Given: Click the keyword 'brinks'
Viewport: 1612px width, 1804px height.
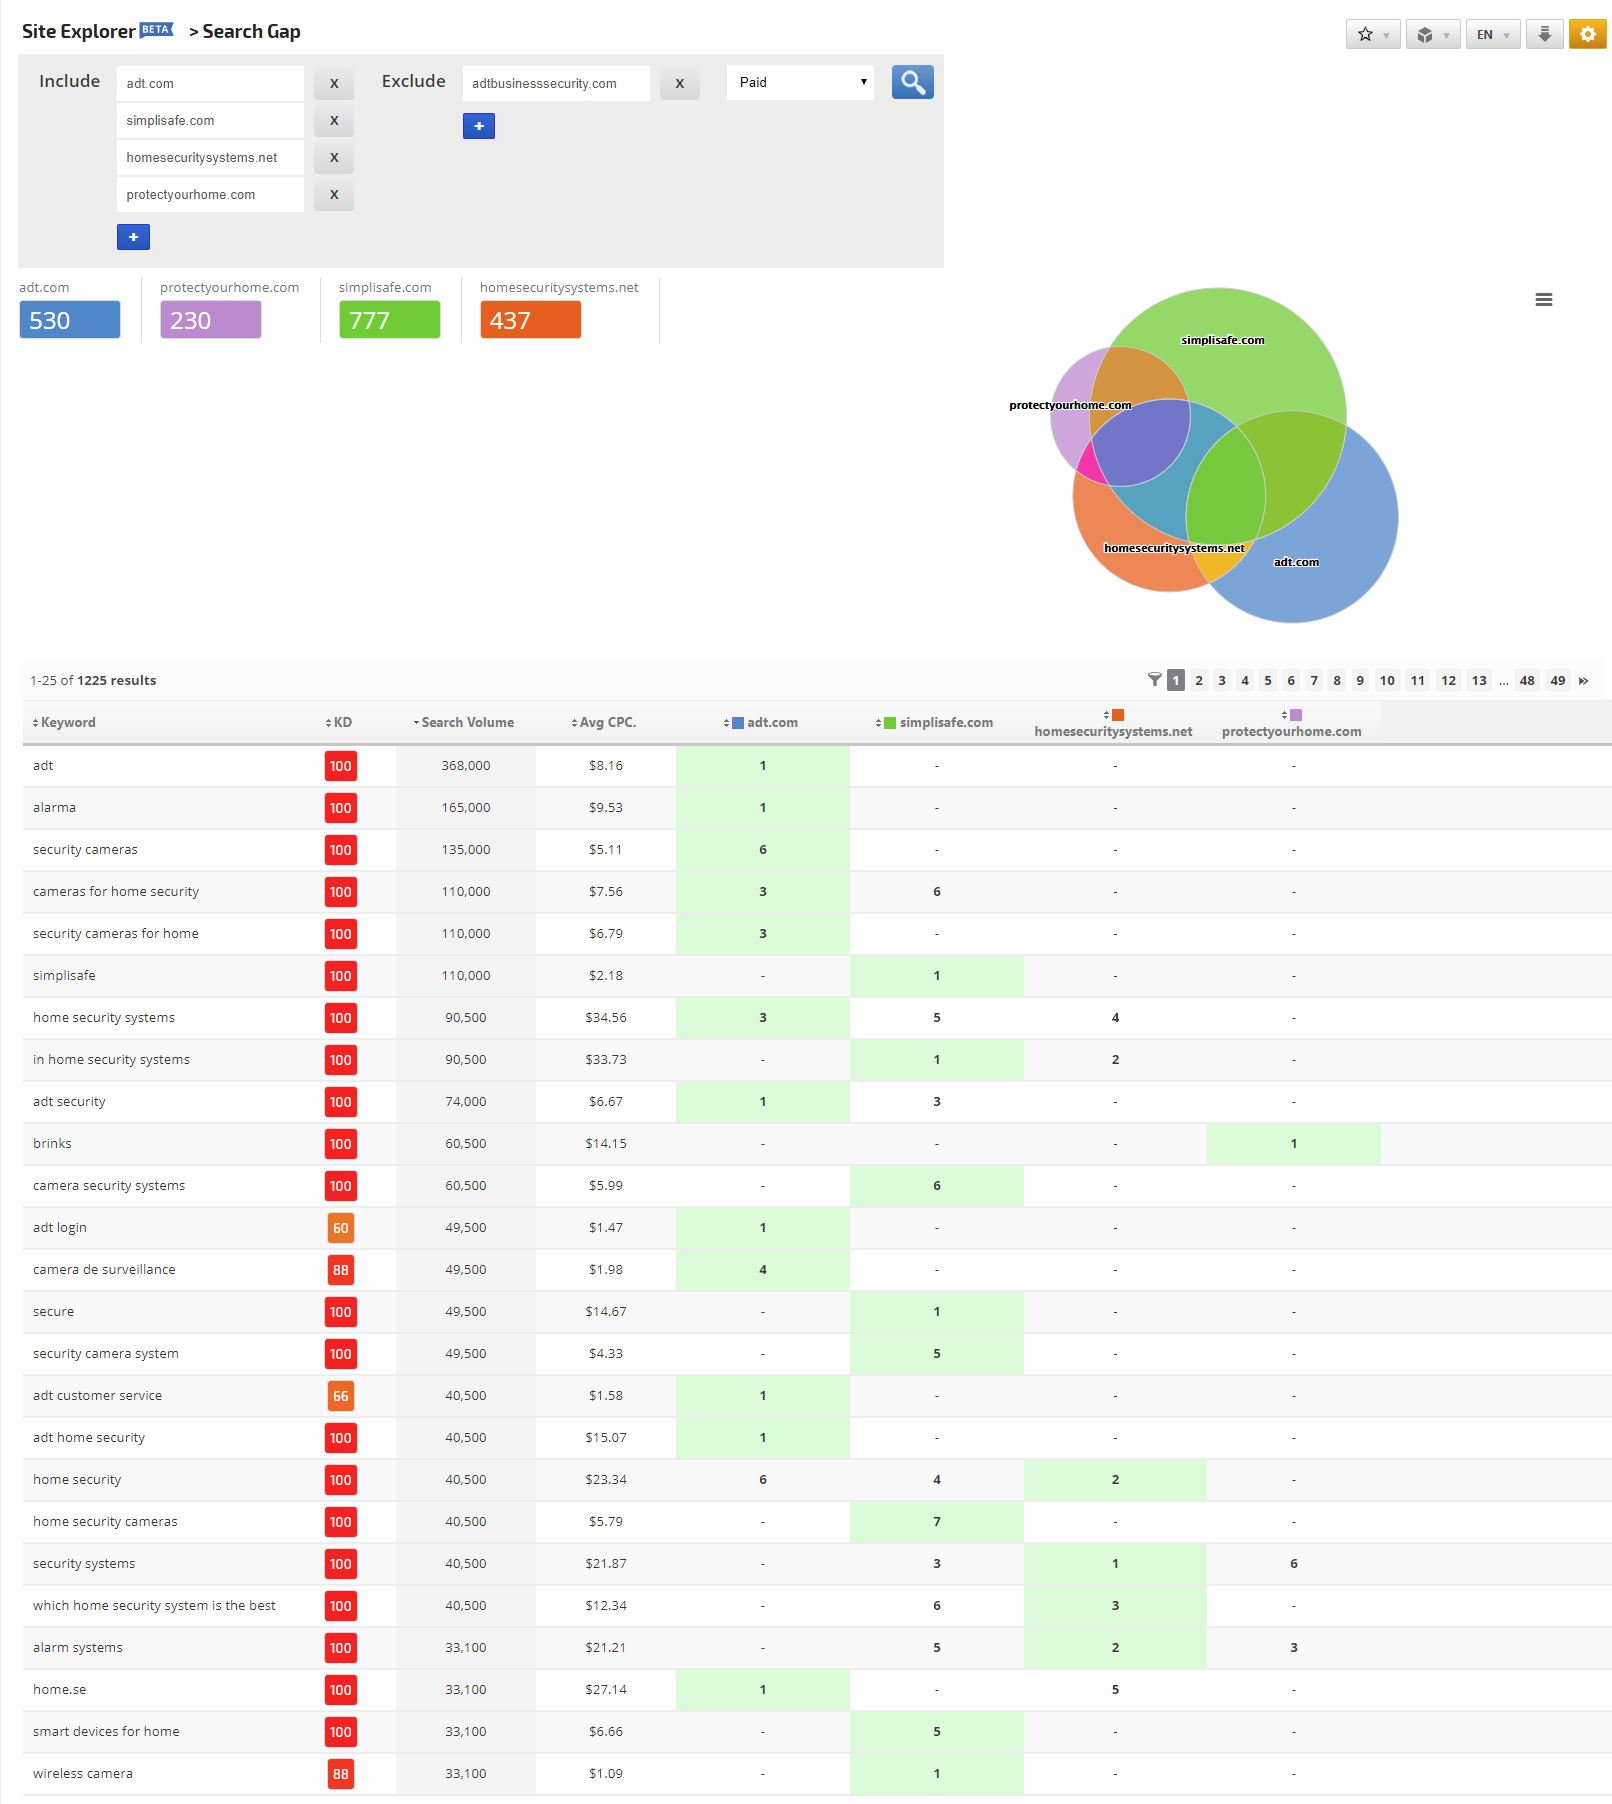Looking at the screenshot, I should [52, 1144].
